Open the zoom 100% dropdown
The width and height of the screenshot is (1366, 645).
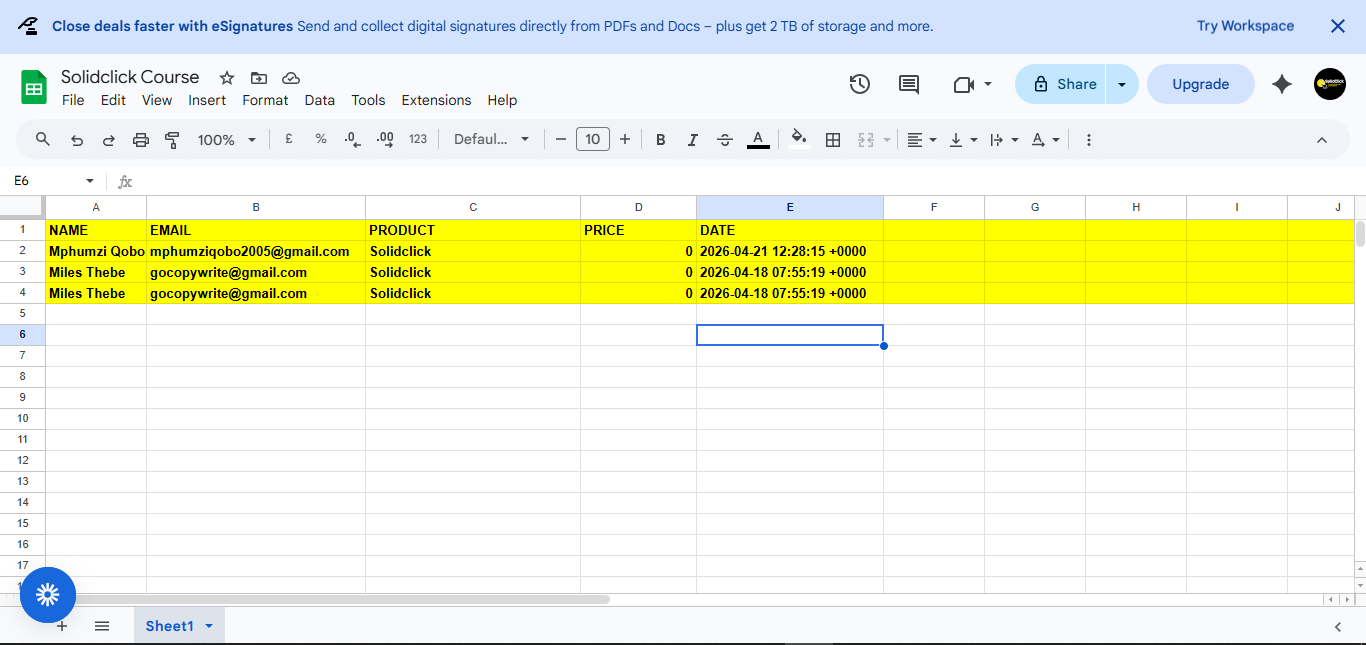pyautogui.click(x=227, y=140)
